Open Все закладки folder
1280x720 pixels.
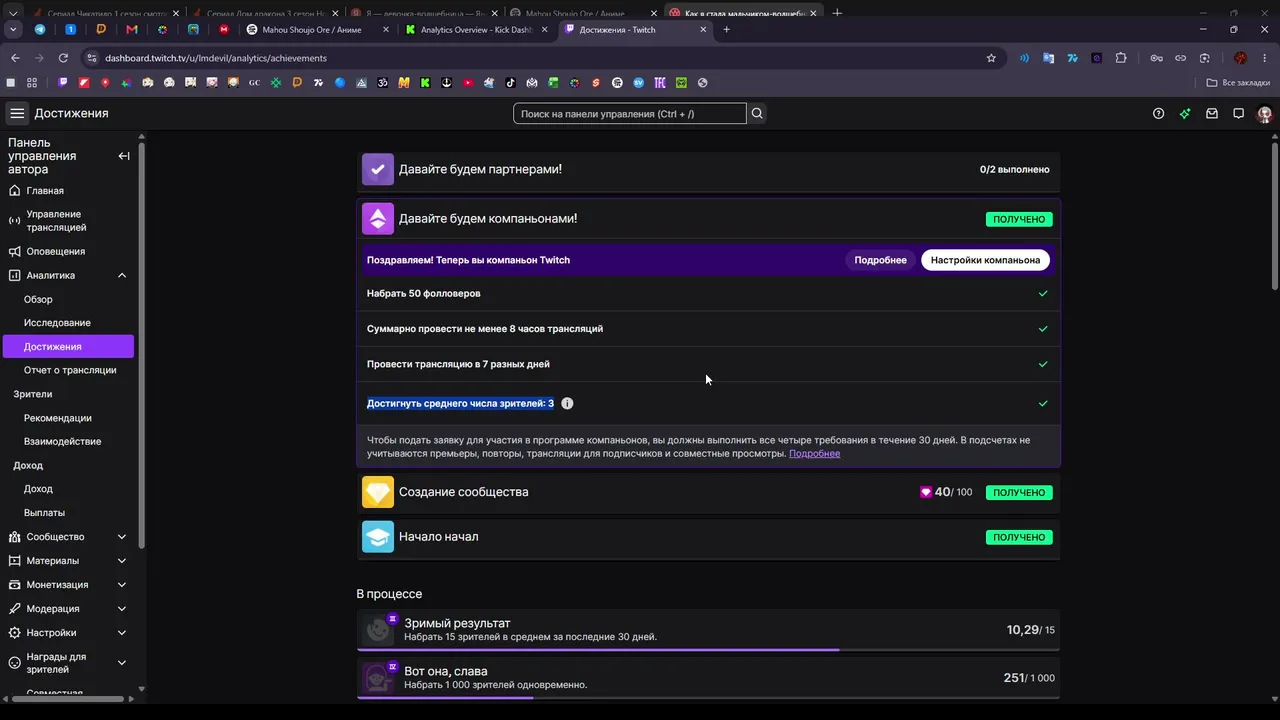tap(1238, 83)
